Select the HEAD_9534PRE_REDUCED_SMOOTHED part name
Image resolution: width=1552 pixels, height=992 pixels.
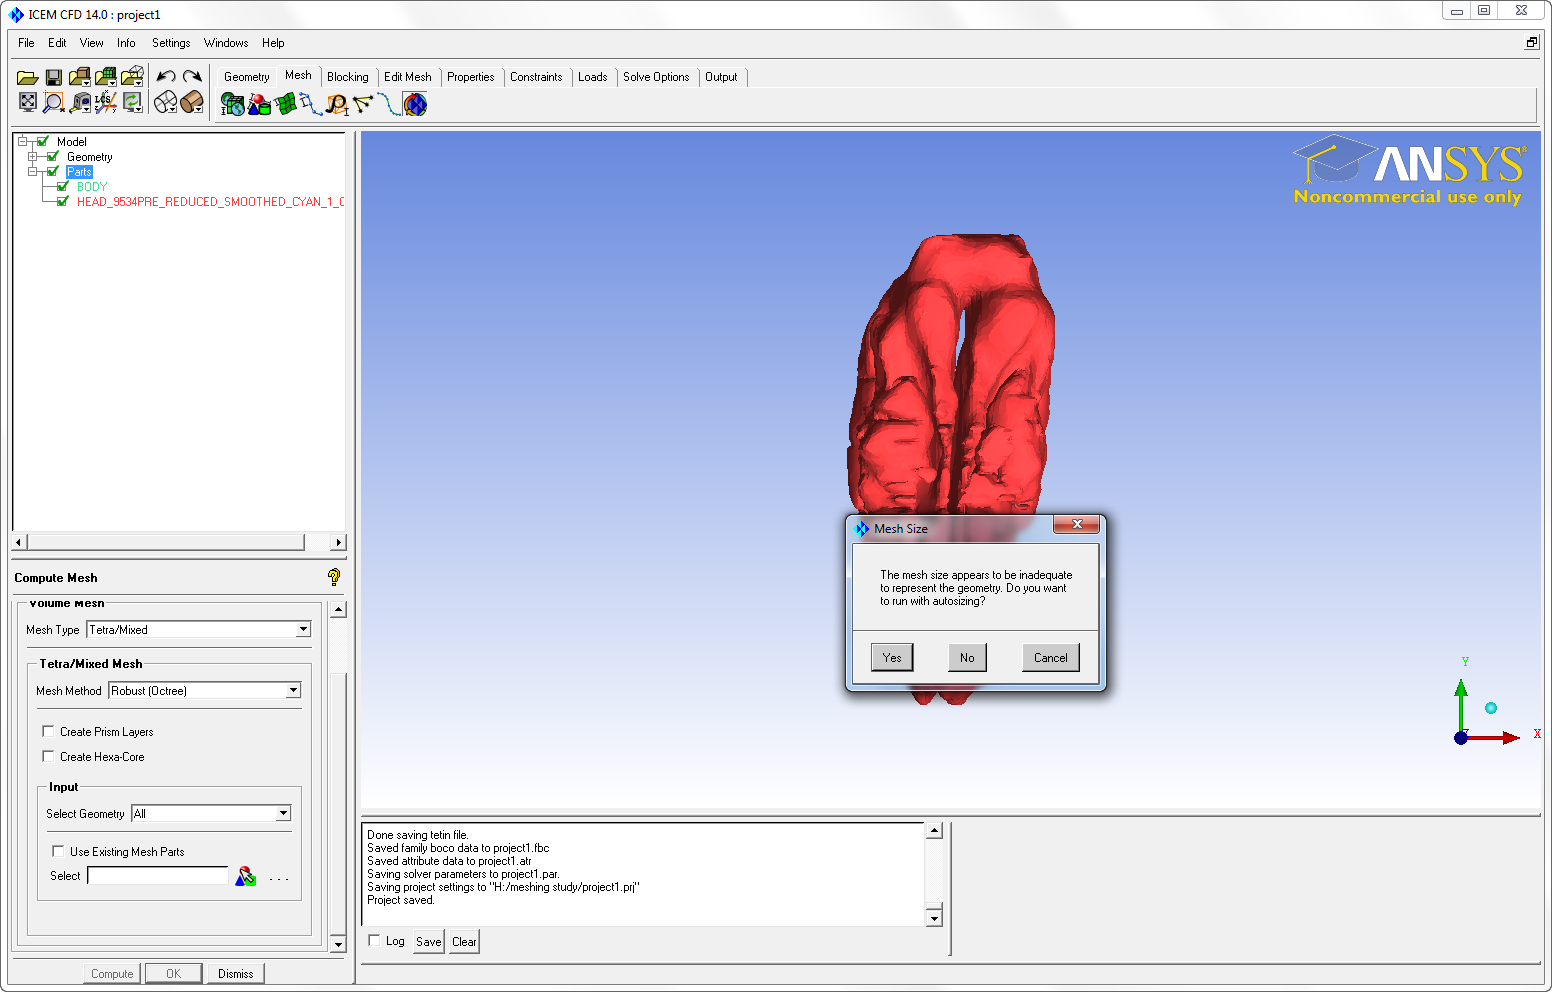210,202
